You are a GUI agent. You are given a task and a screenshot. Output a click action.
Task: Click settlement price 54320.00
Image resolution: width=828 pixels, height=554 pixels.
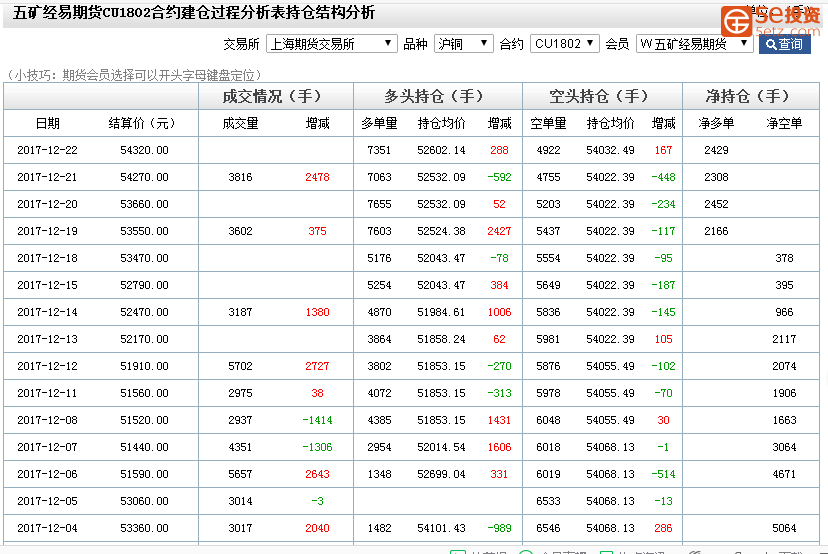144,151
